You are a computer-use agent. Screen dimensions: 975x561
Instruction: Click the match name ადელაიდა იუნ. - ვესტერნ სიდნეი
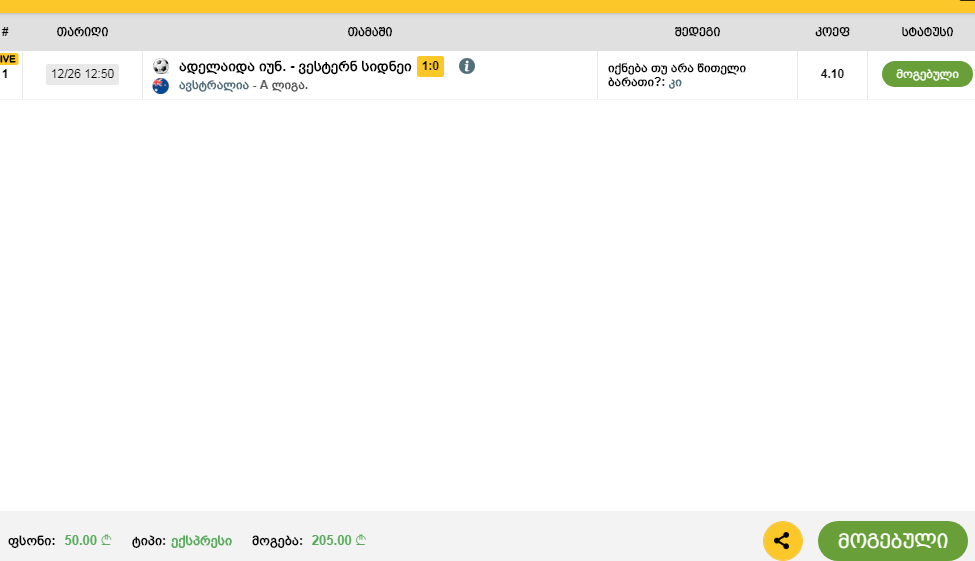coord(295,67)
